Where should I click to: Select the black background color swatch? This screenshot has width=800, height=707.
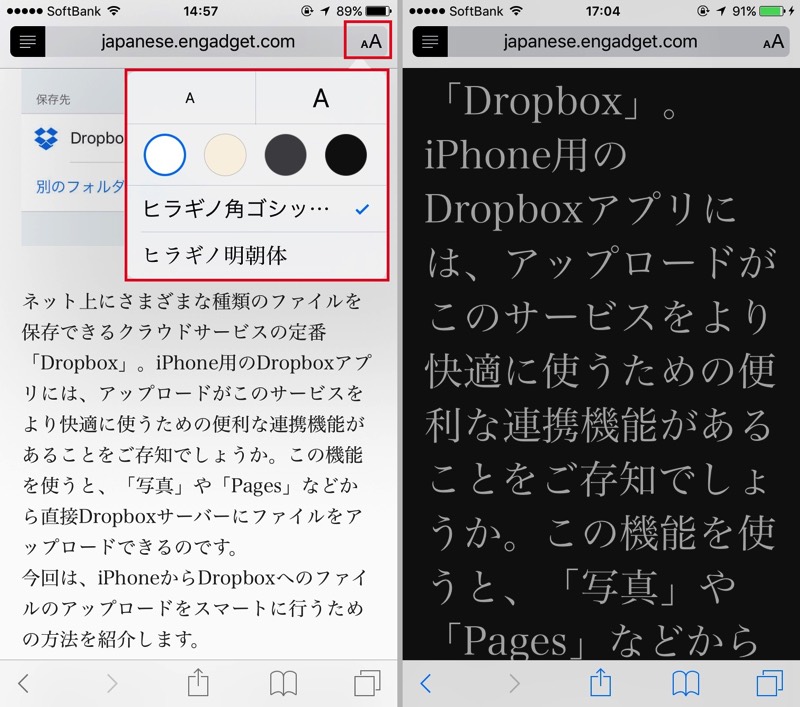[x=345, y=155]
